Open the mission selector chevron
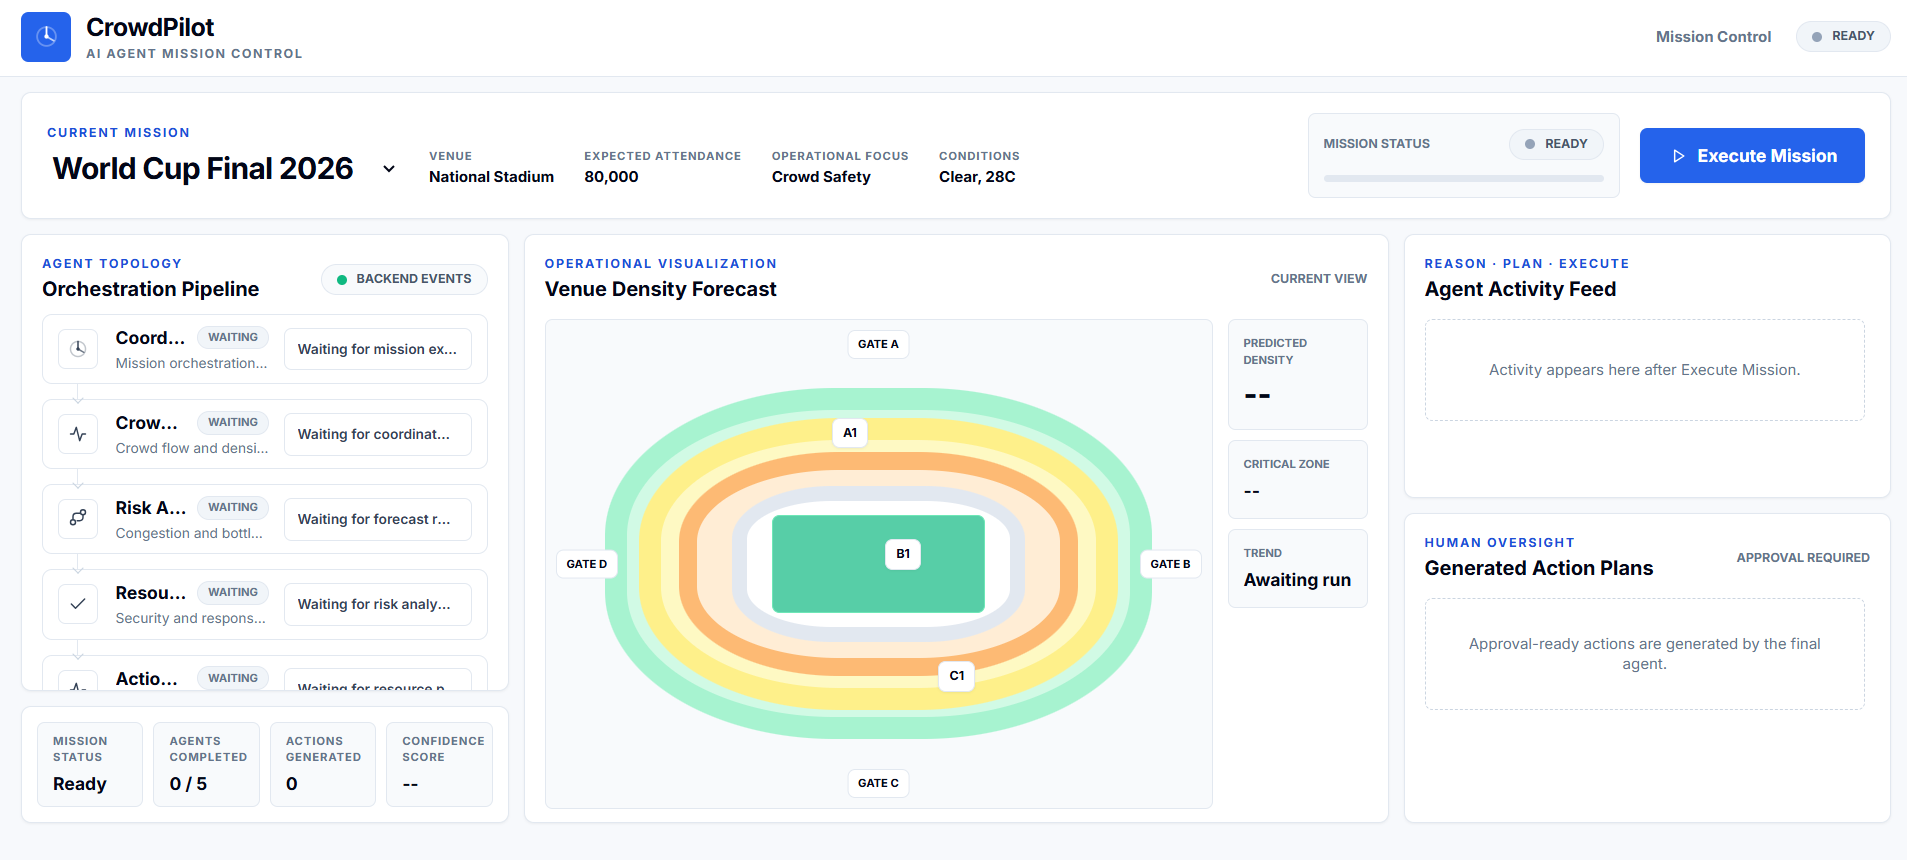This screenshot has width=1907, height=860. click(389, 169)
